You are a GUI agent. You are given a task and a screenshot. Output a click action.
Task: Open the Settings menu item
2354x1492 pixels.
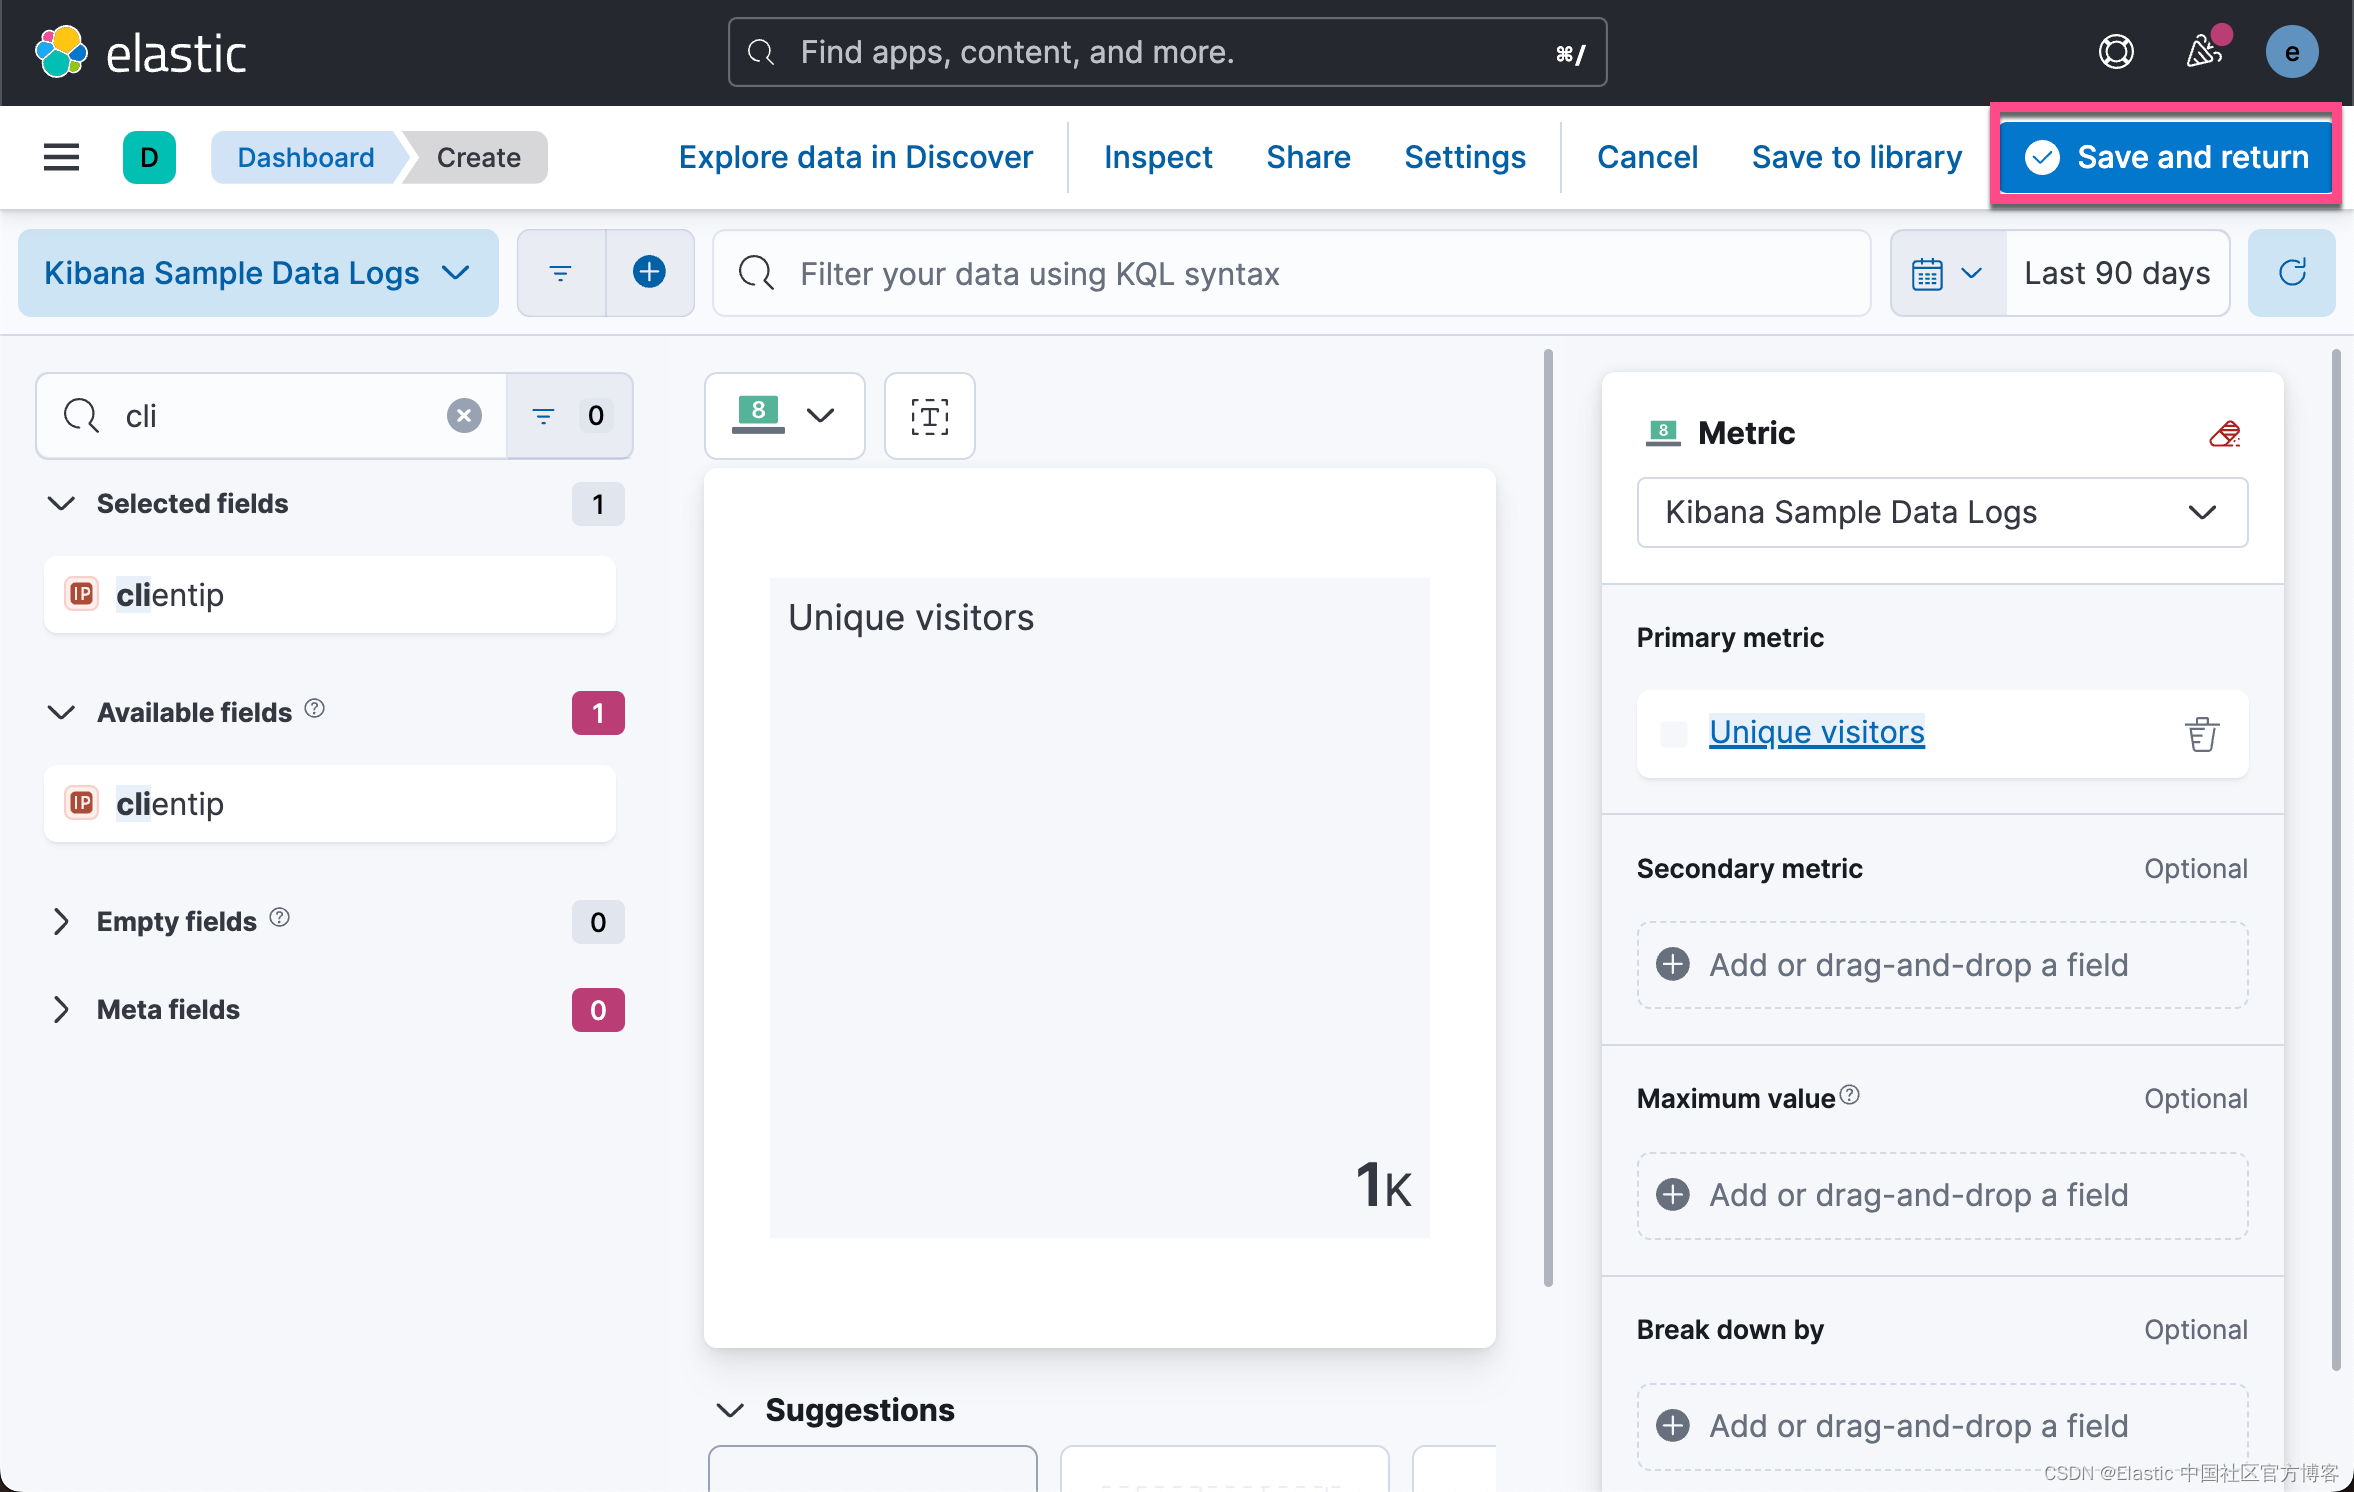tap(1465, 157)
